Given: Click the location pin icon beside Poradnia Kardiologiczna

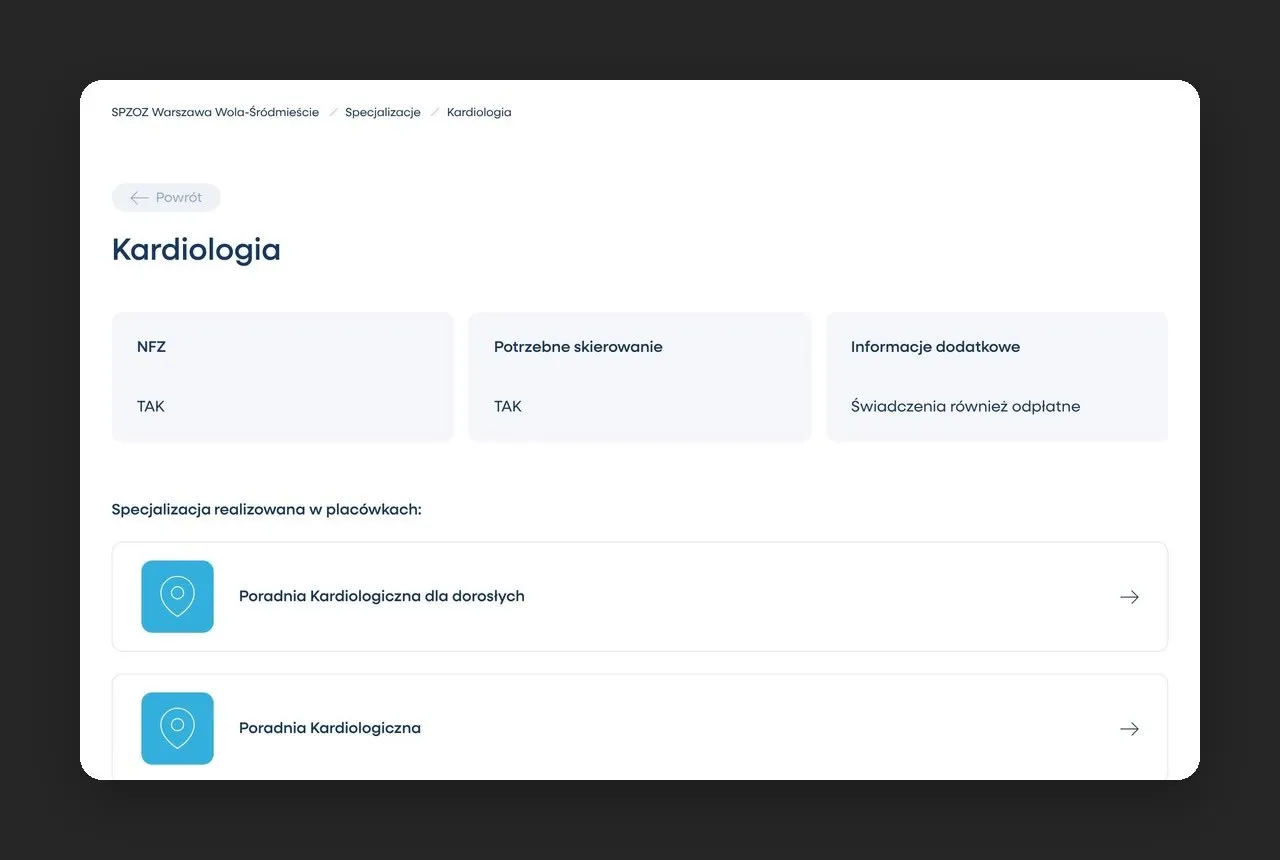Looking at the screenshot, I should [177, 729].
